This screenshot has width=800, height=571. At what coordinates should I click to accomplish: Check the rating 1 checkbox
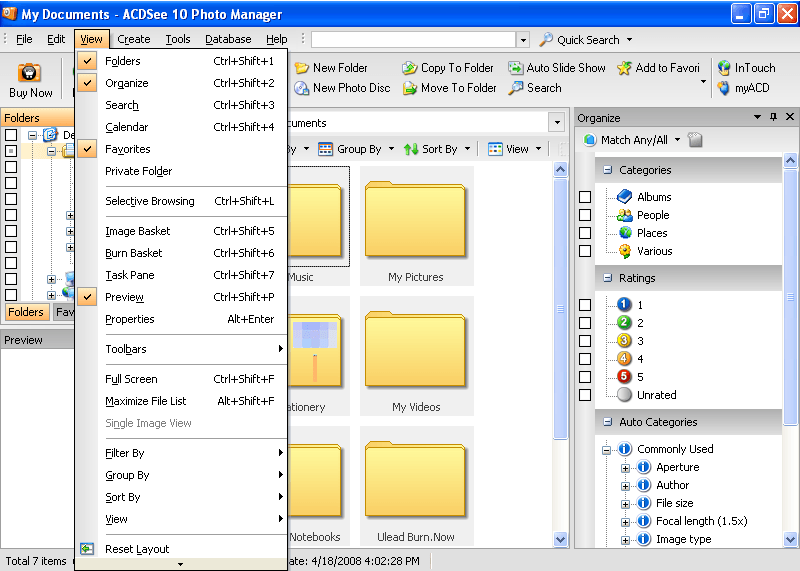click(x=585, y=305)
